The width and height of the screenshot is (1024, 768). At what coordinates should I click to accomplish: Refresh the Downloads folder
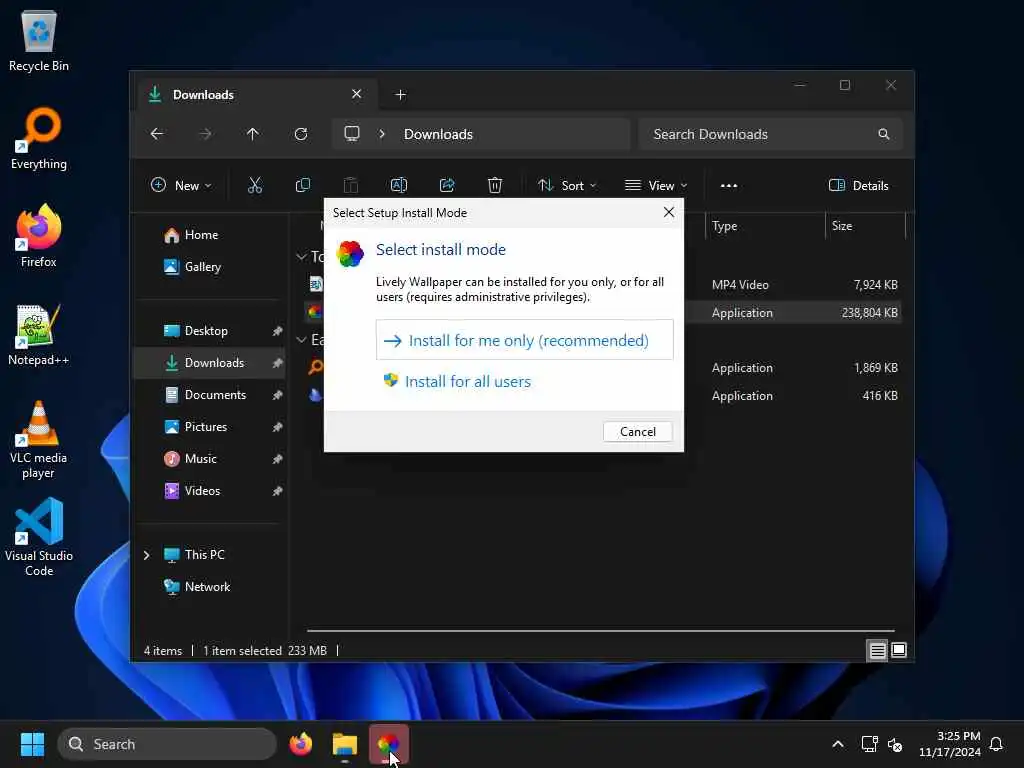(301, 134)
